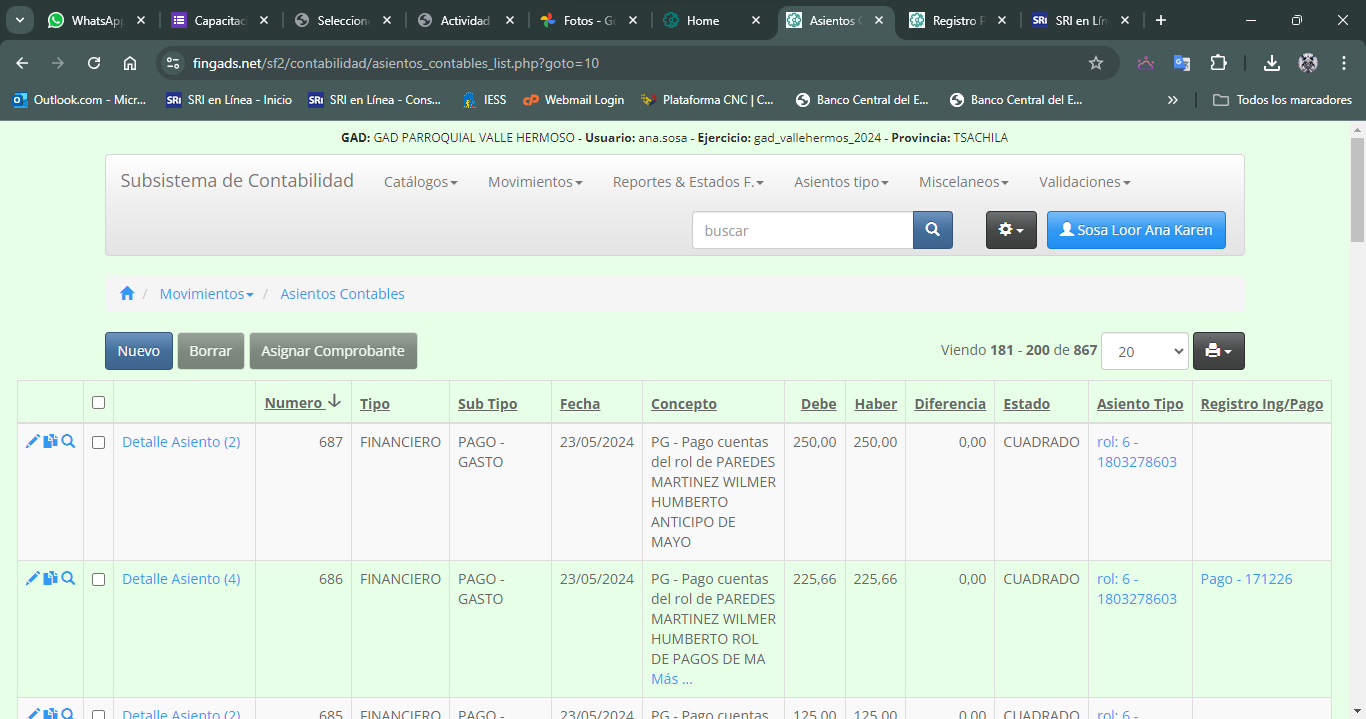Viewport: 1366px width, 719px height.
Task: Check the box for asiento 686
Action: (x=98, y=579)
